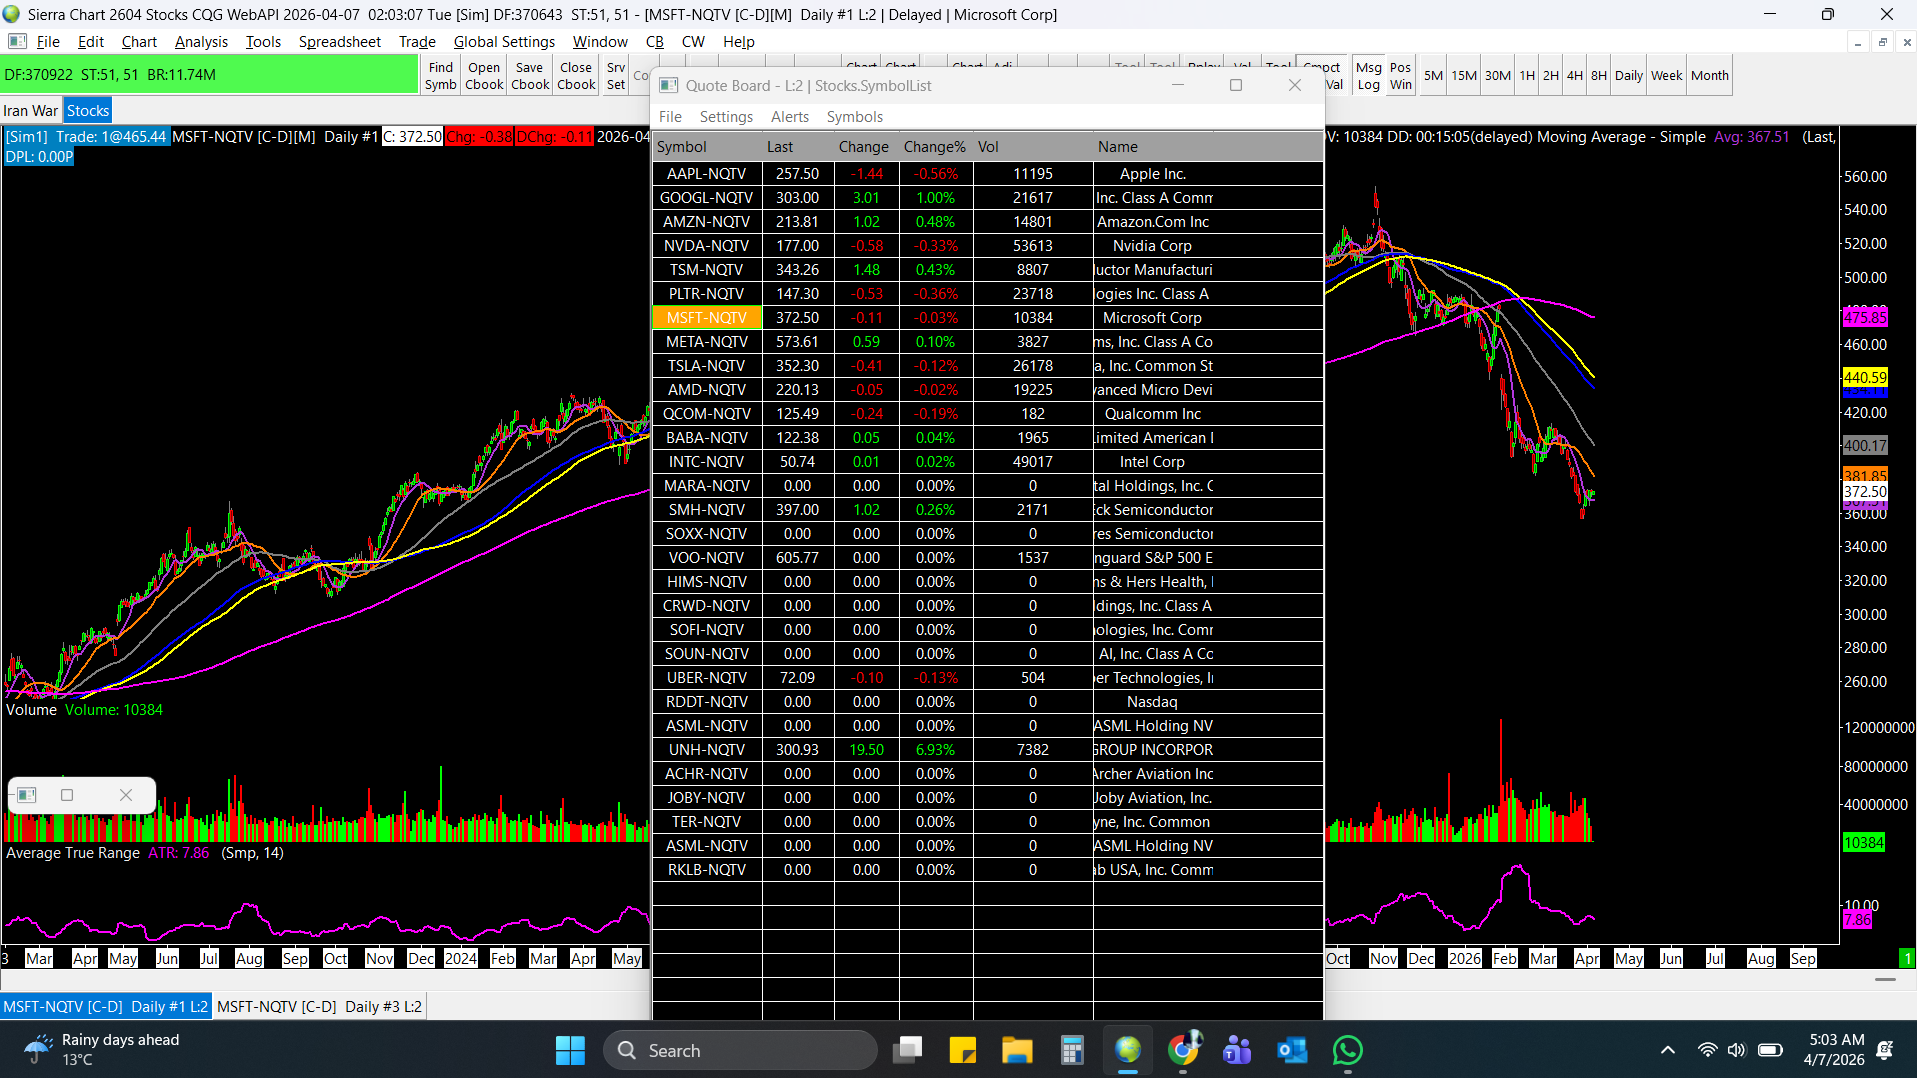Set chart timeframe to 5M

click(1433, 76)
